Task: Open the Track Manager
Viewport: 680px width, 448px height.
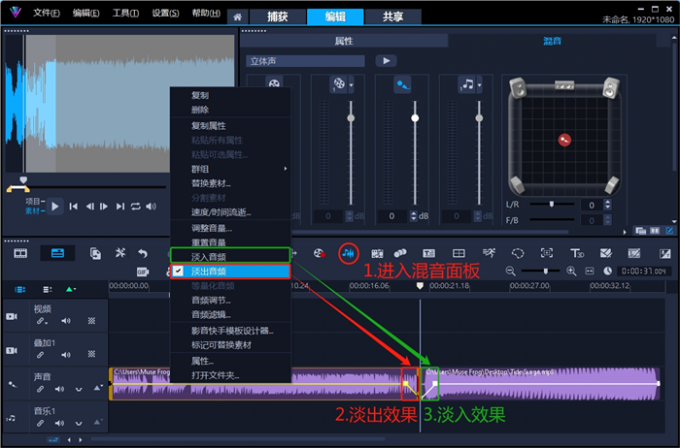Action: point(47,290)
